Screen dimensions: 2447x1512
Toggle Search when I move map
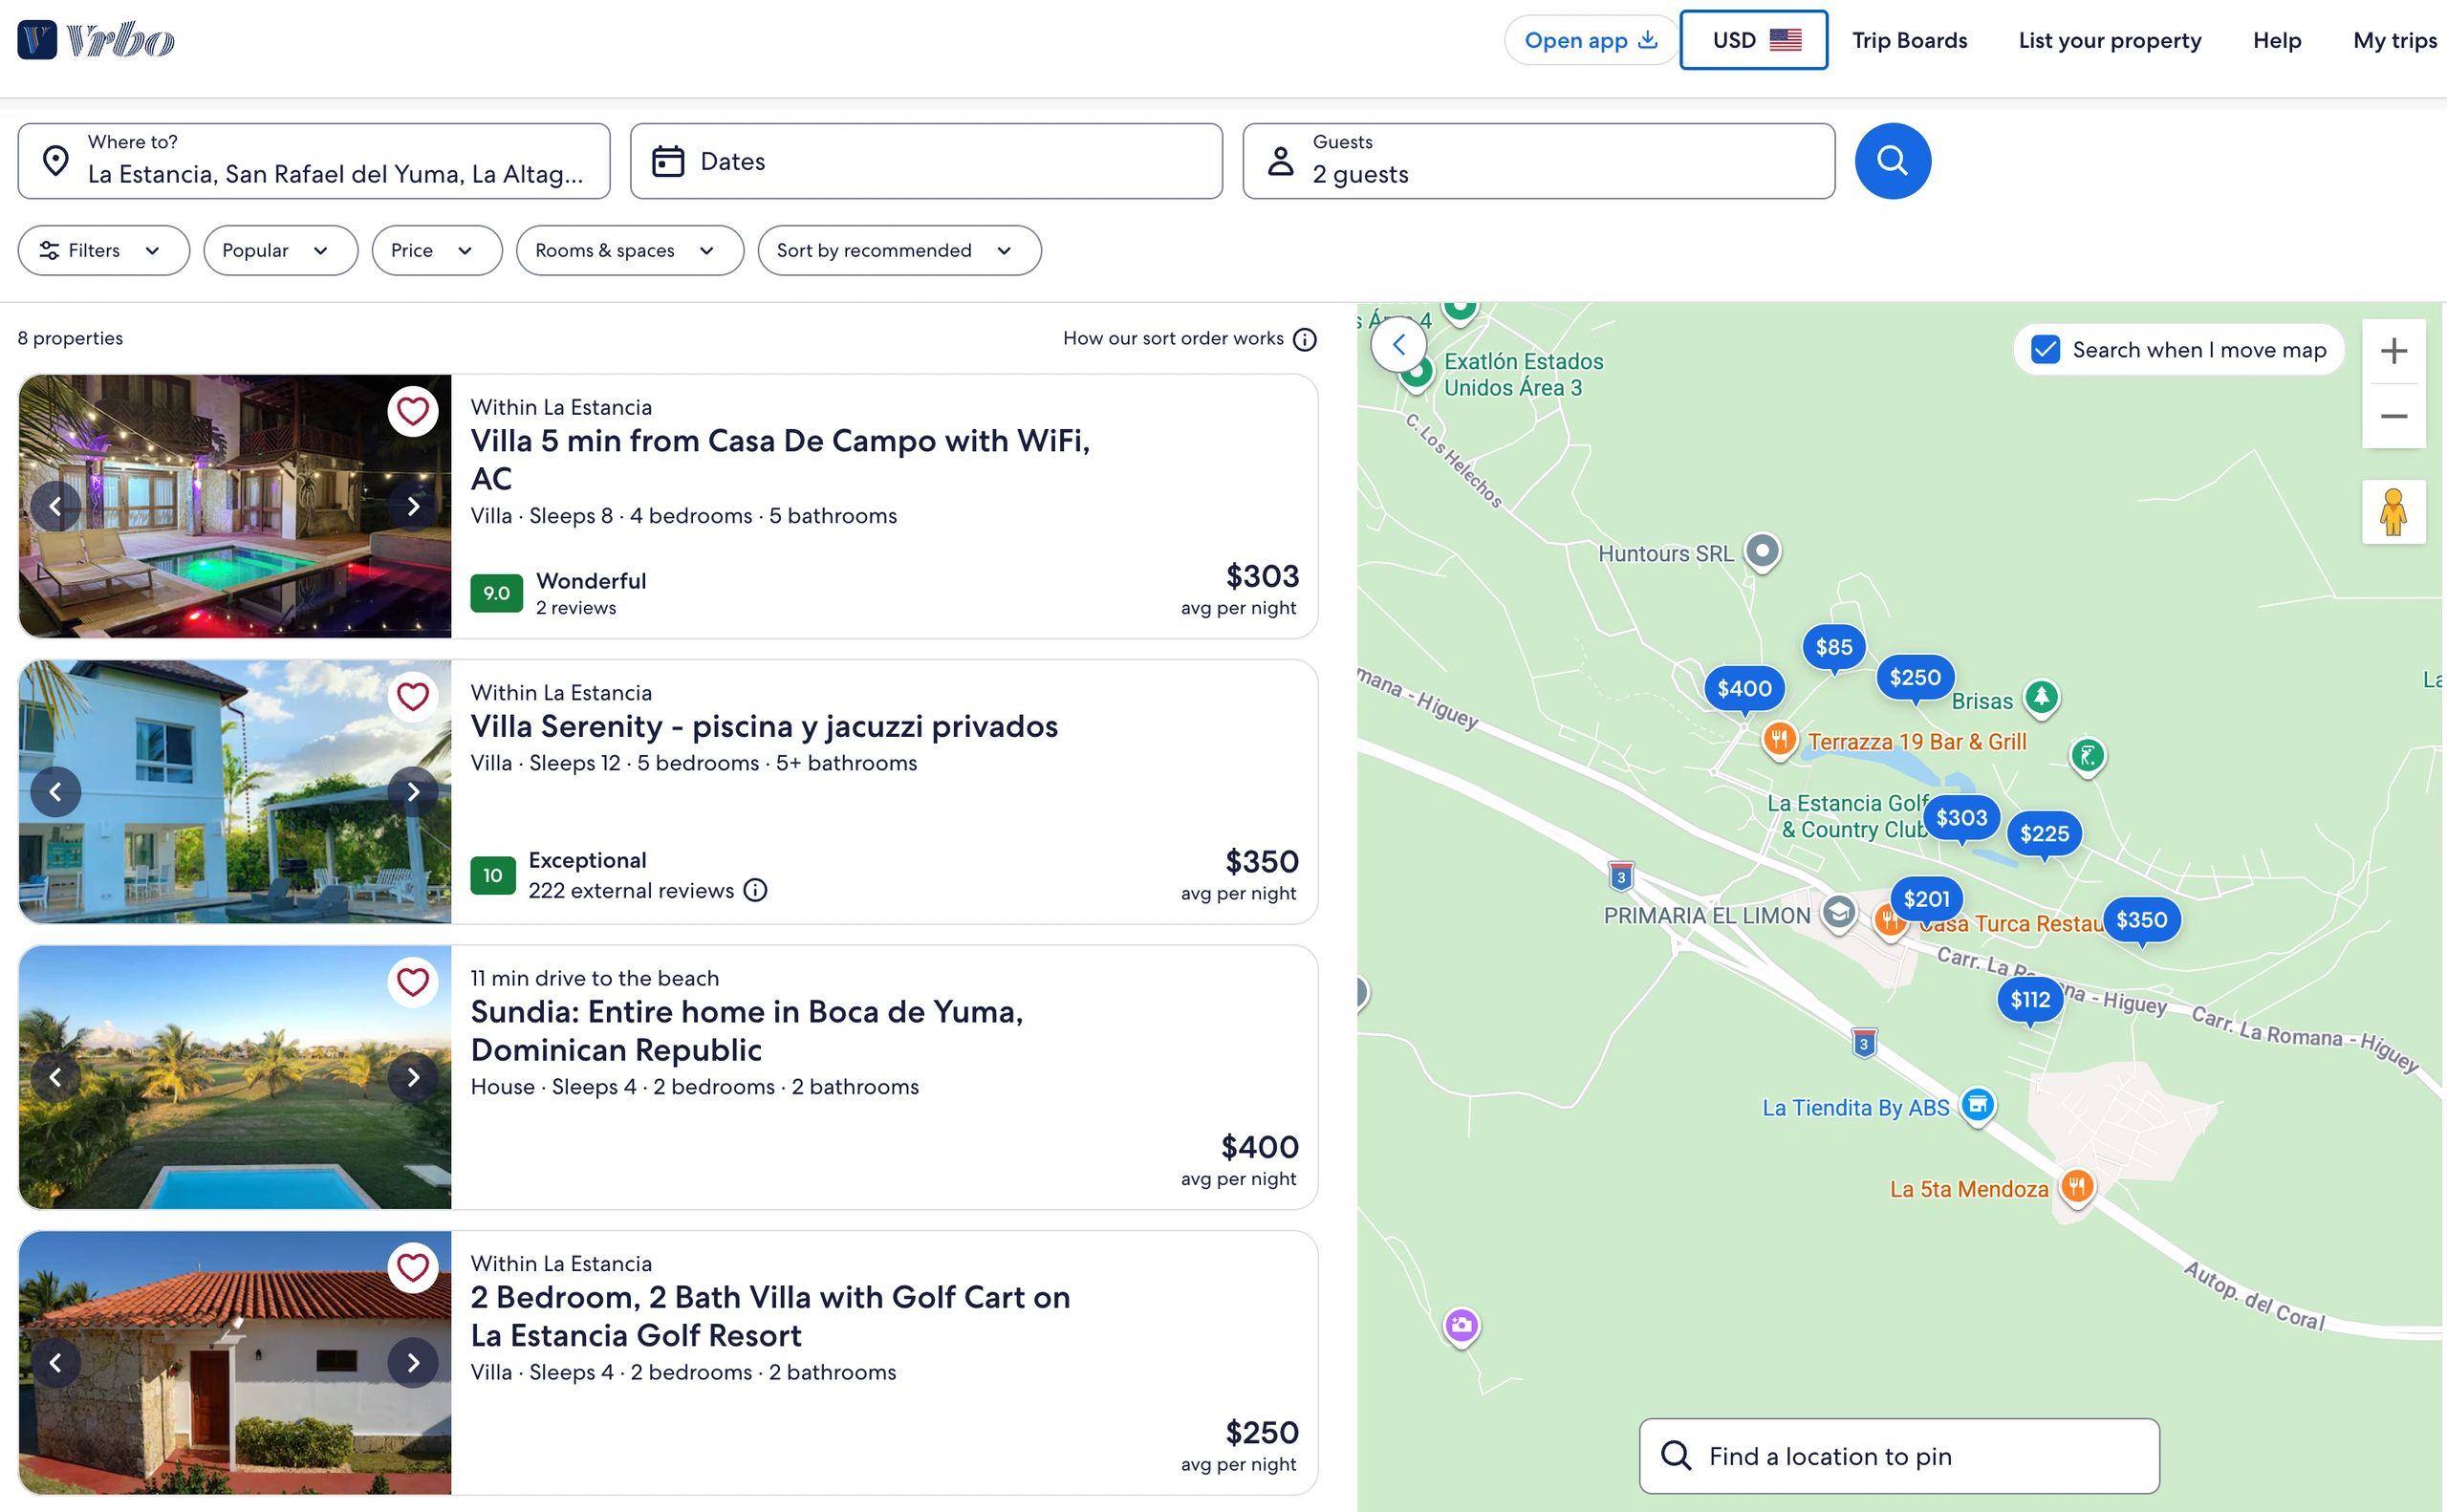2046,350
